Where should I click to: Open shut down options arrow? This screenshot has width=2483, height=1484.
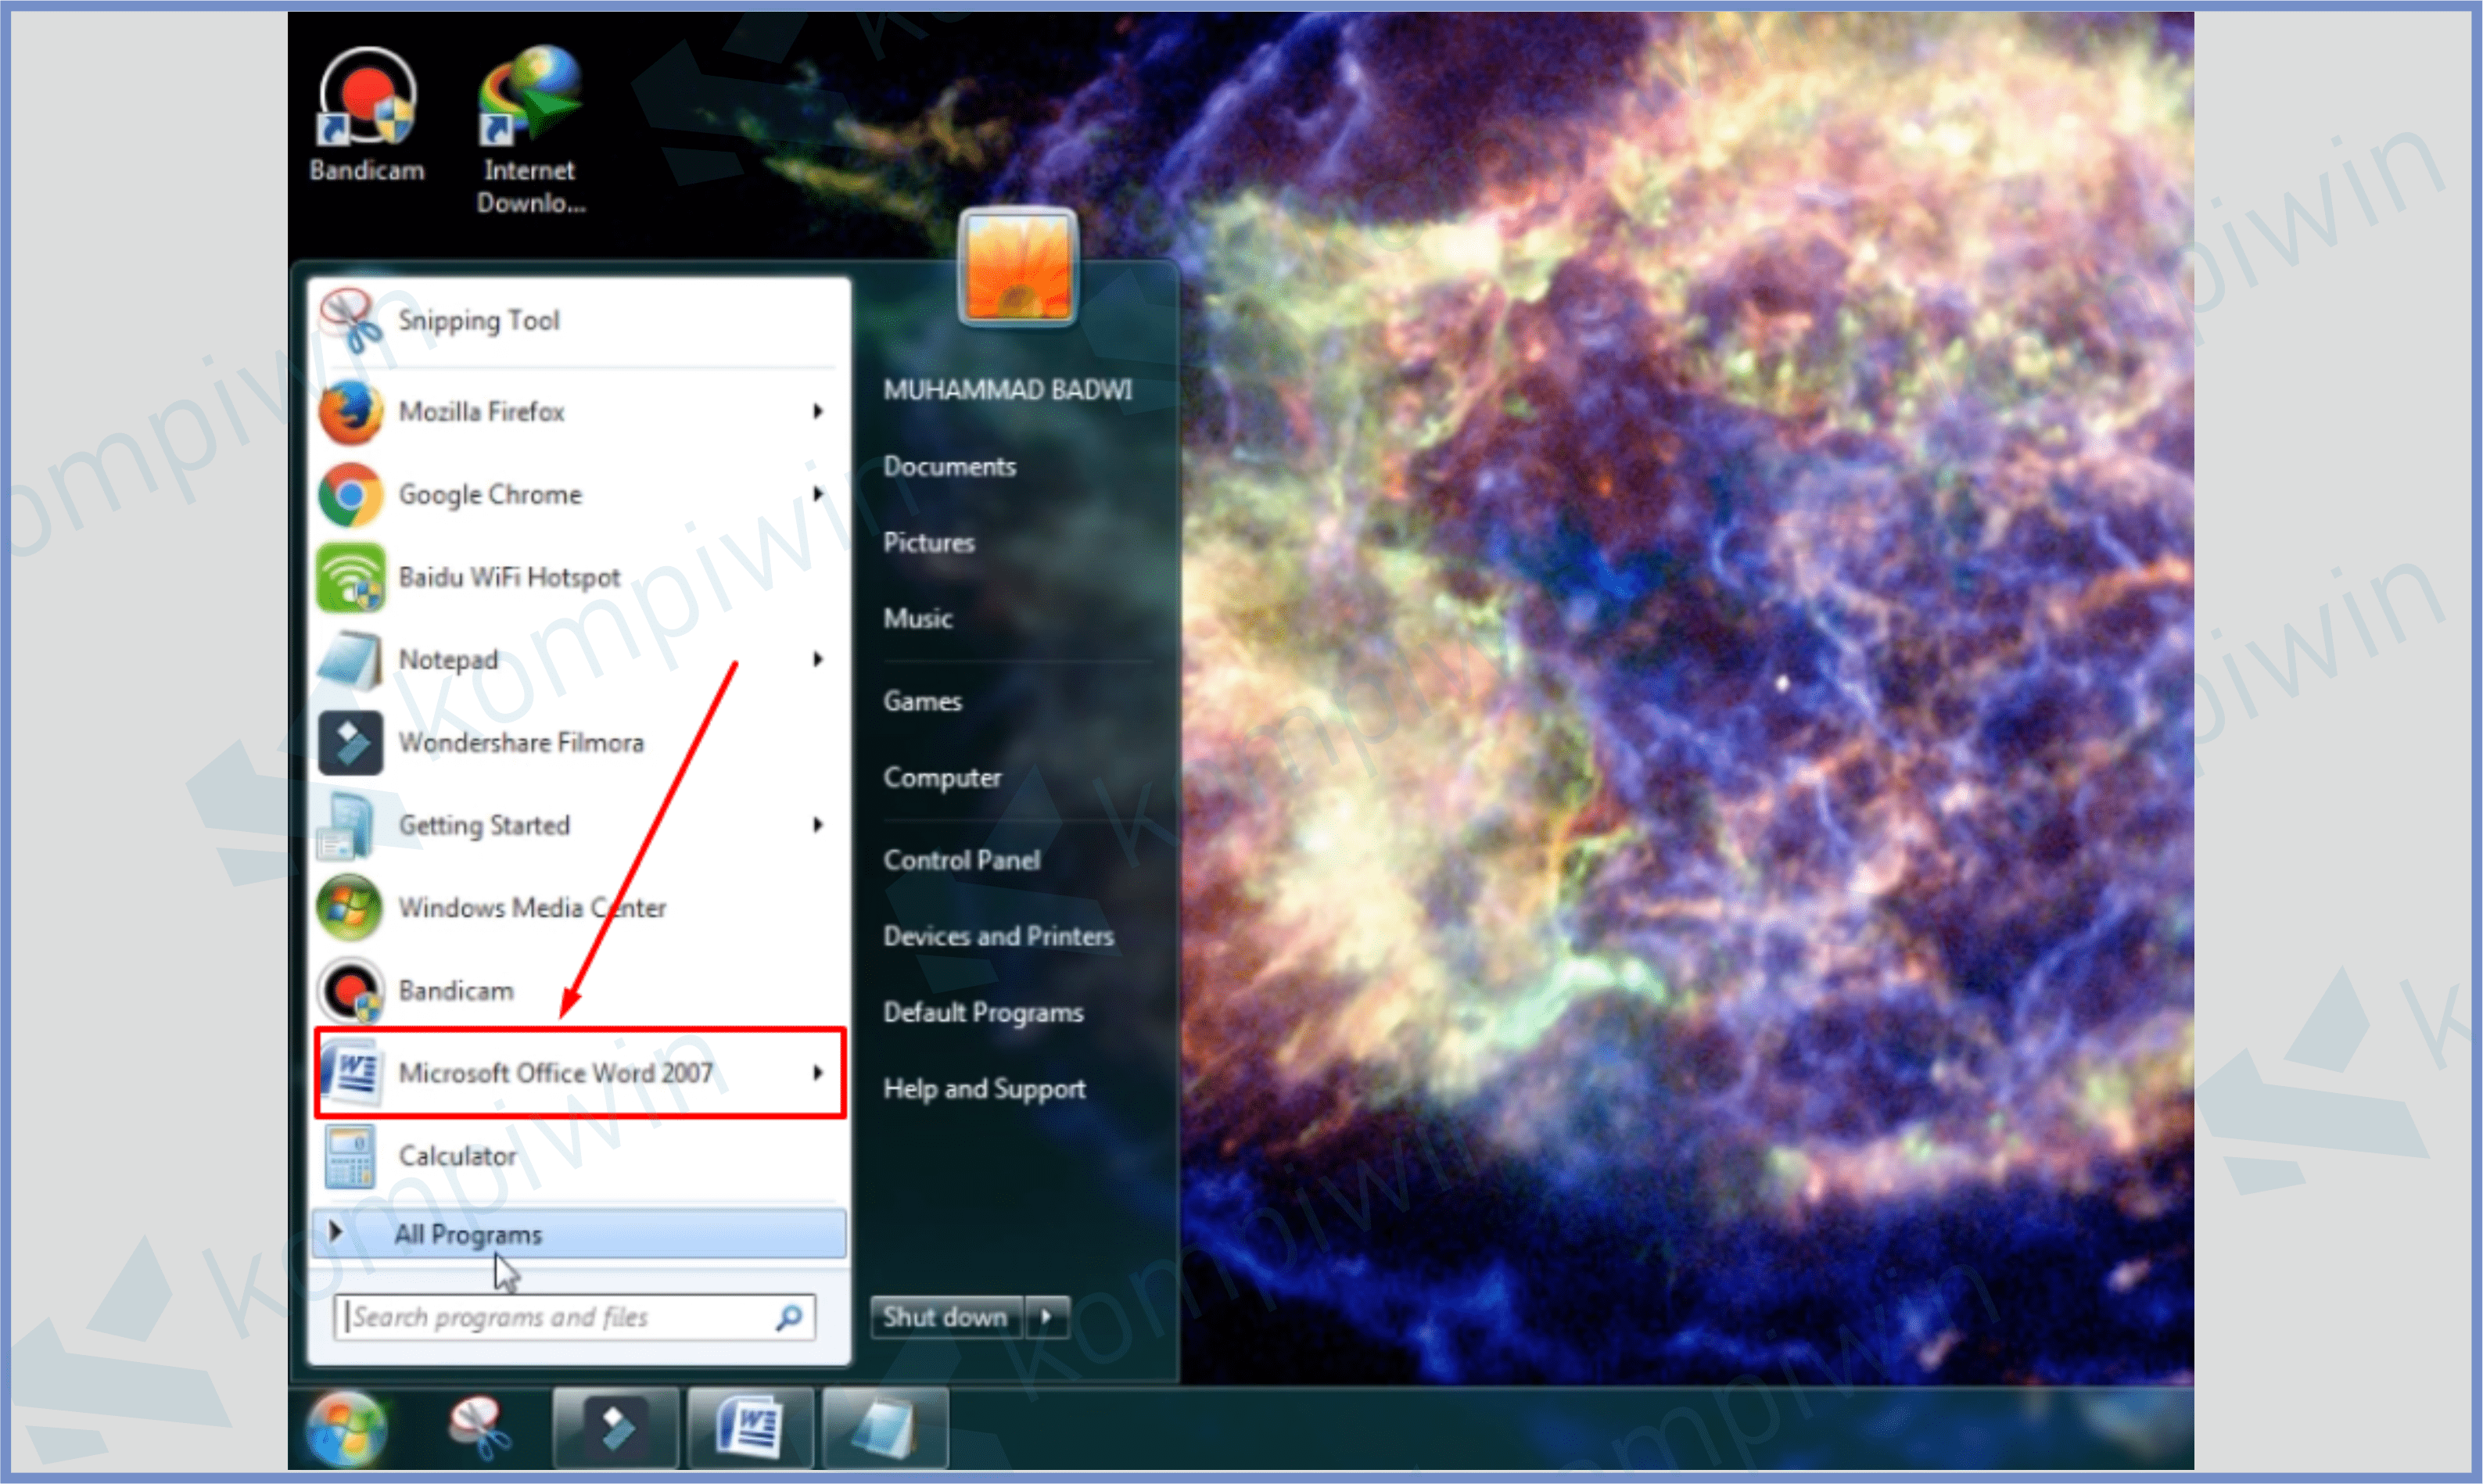click(1047, 1317)
